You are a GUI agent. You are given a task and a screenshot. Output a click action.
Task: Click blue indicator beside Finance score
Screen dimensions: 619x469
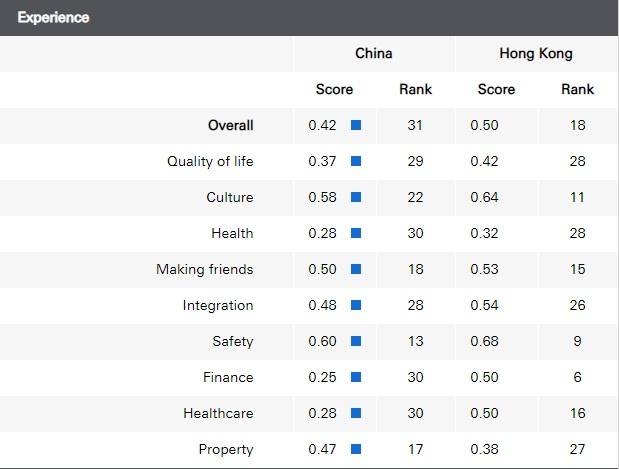pos(356,378)
